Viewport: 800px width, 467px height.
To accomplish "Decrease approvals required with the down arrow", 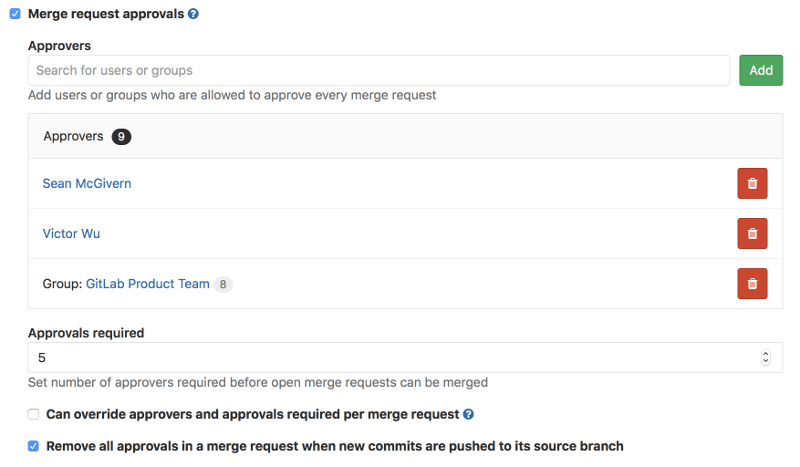I will point(766,361).
